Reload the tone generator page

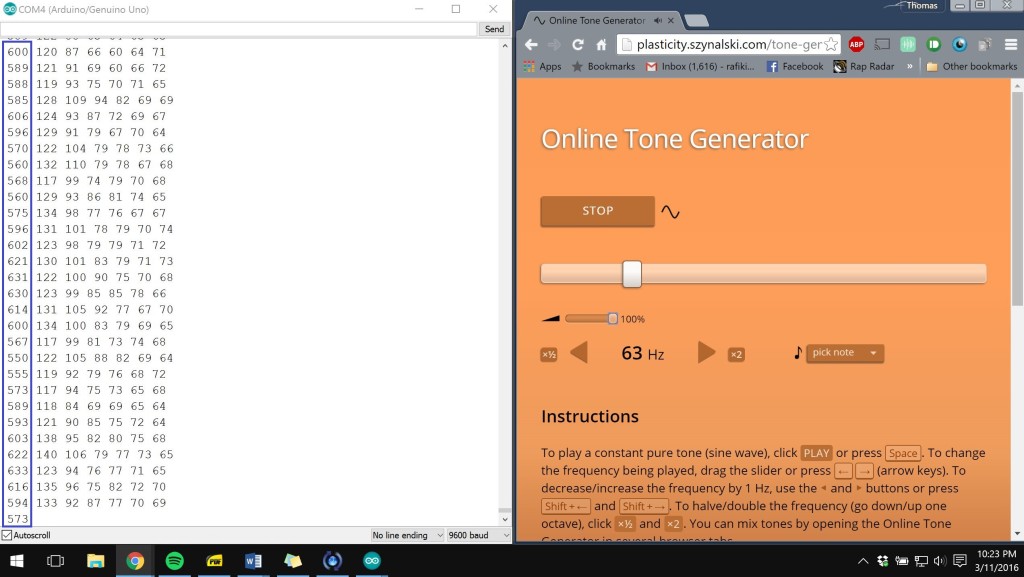click(577, 45)
